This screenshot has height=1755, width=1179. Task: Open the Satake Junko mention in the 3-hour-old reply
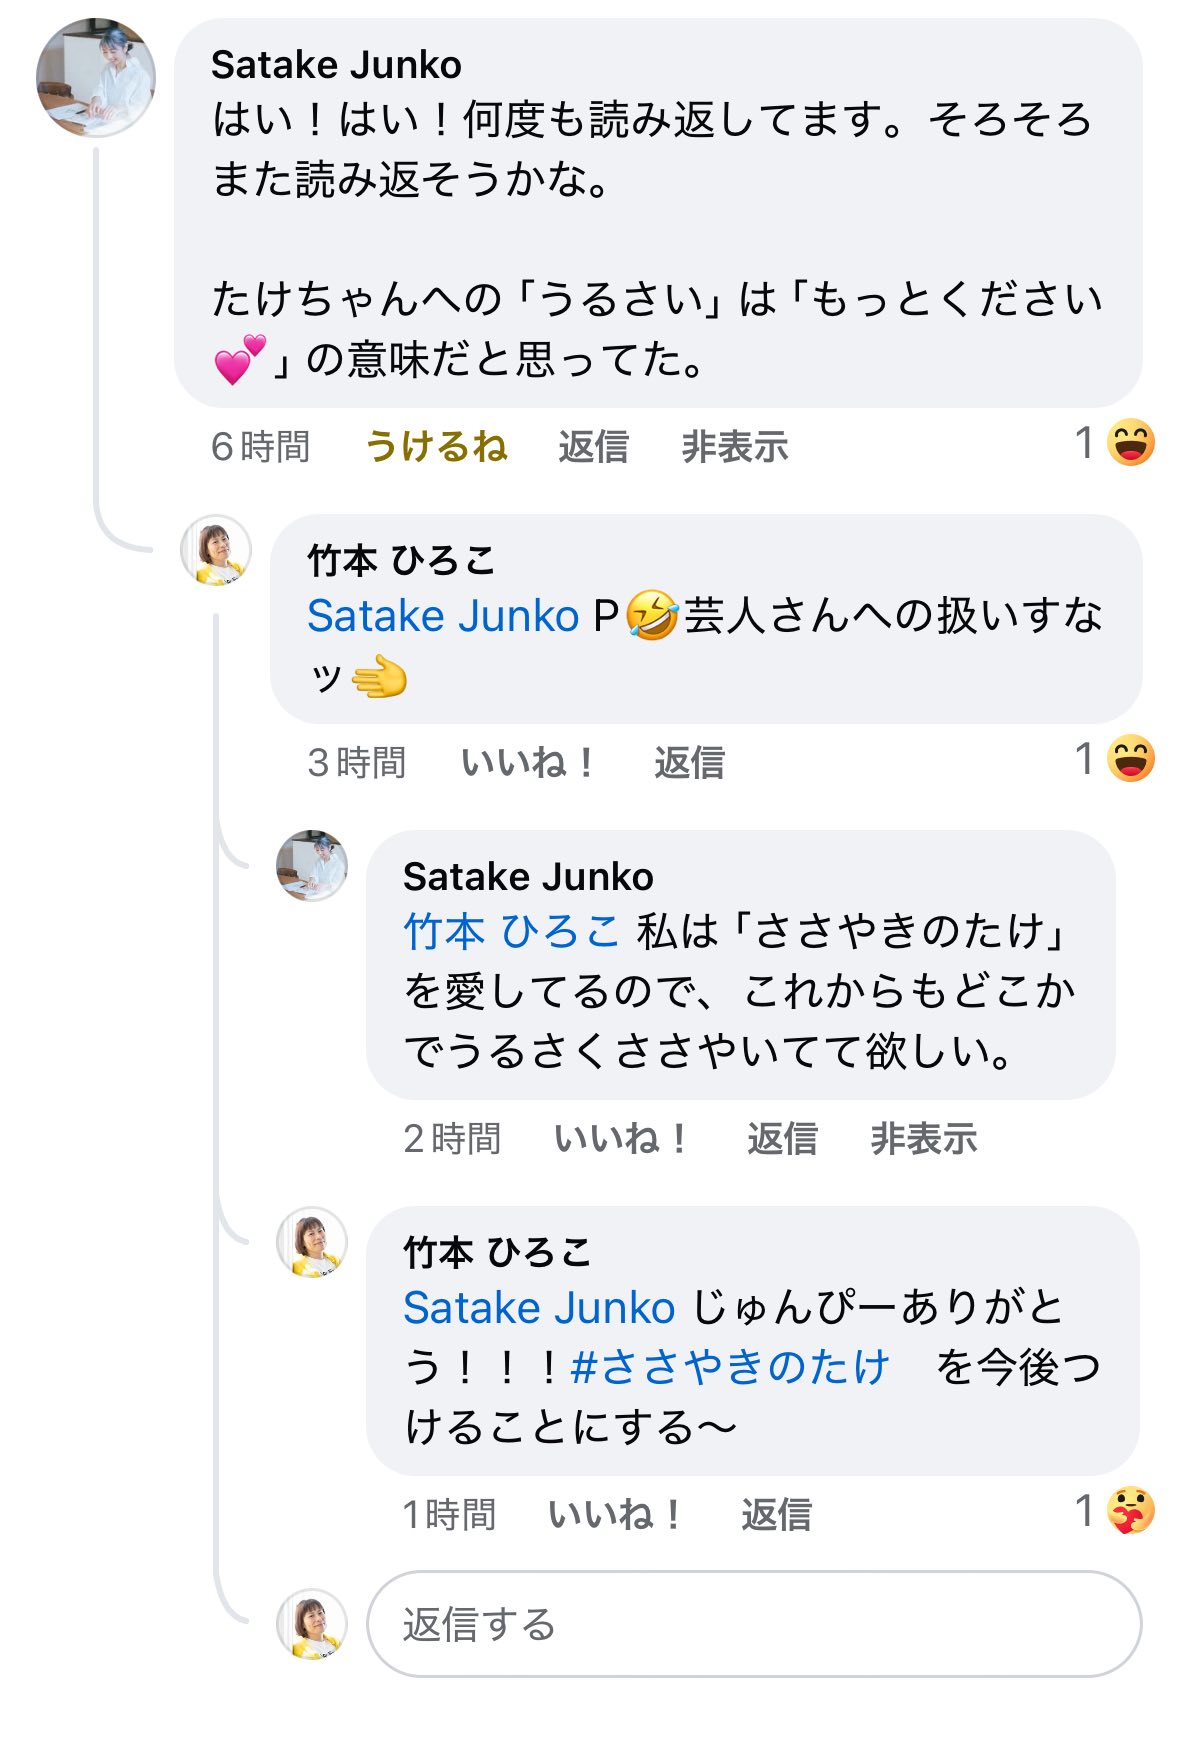click(x=443, y=616)
